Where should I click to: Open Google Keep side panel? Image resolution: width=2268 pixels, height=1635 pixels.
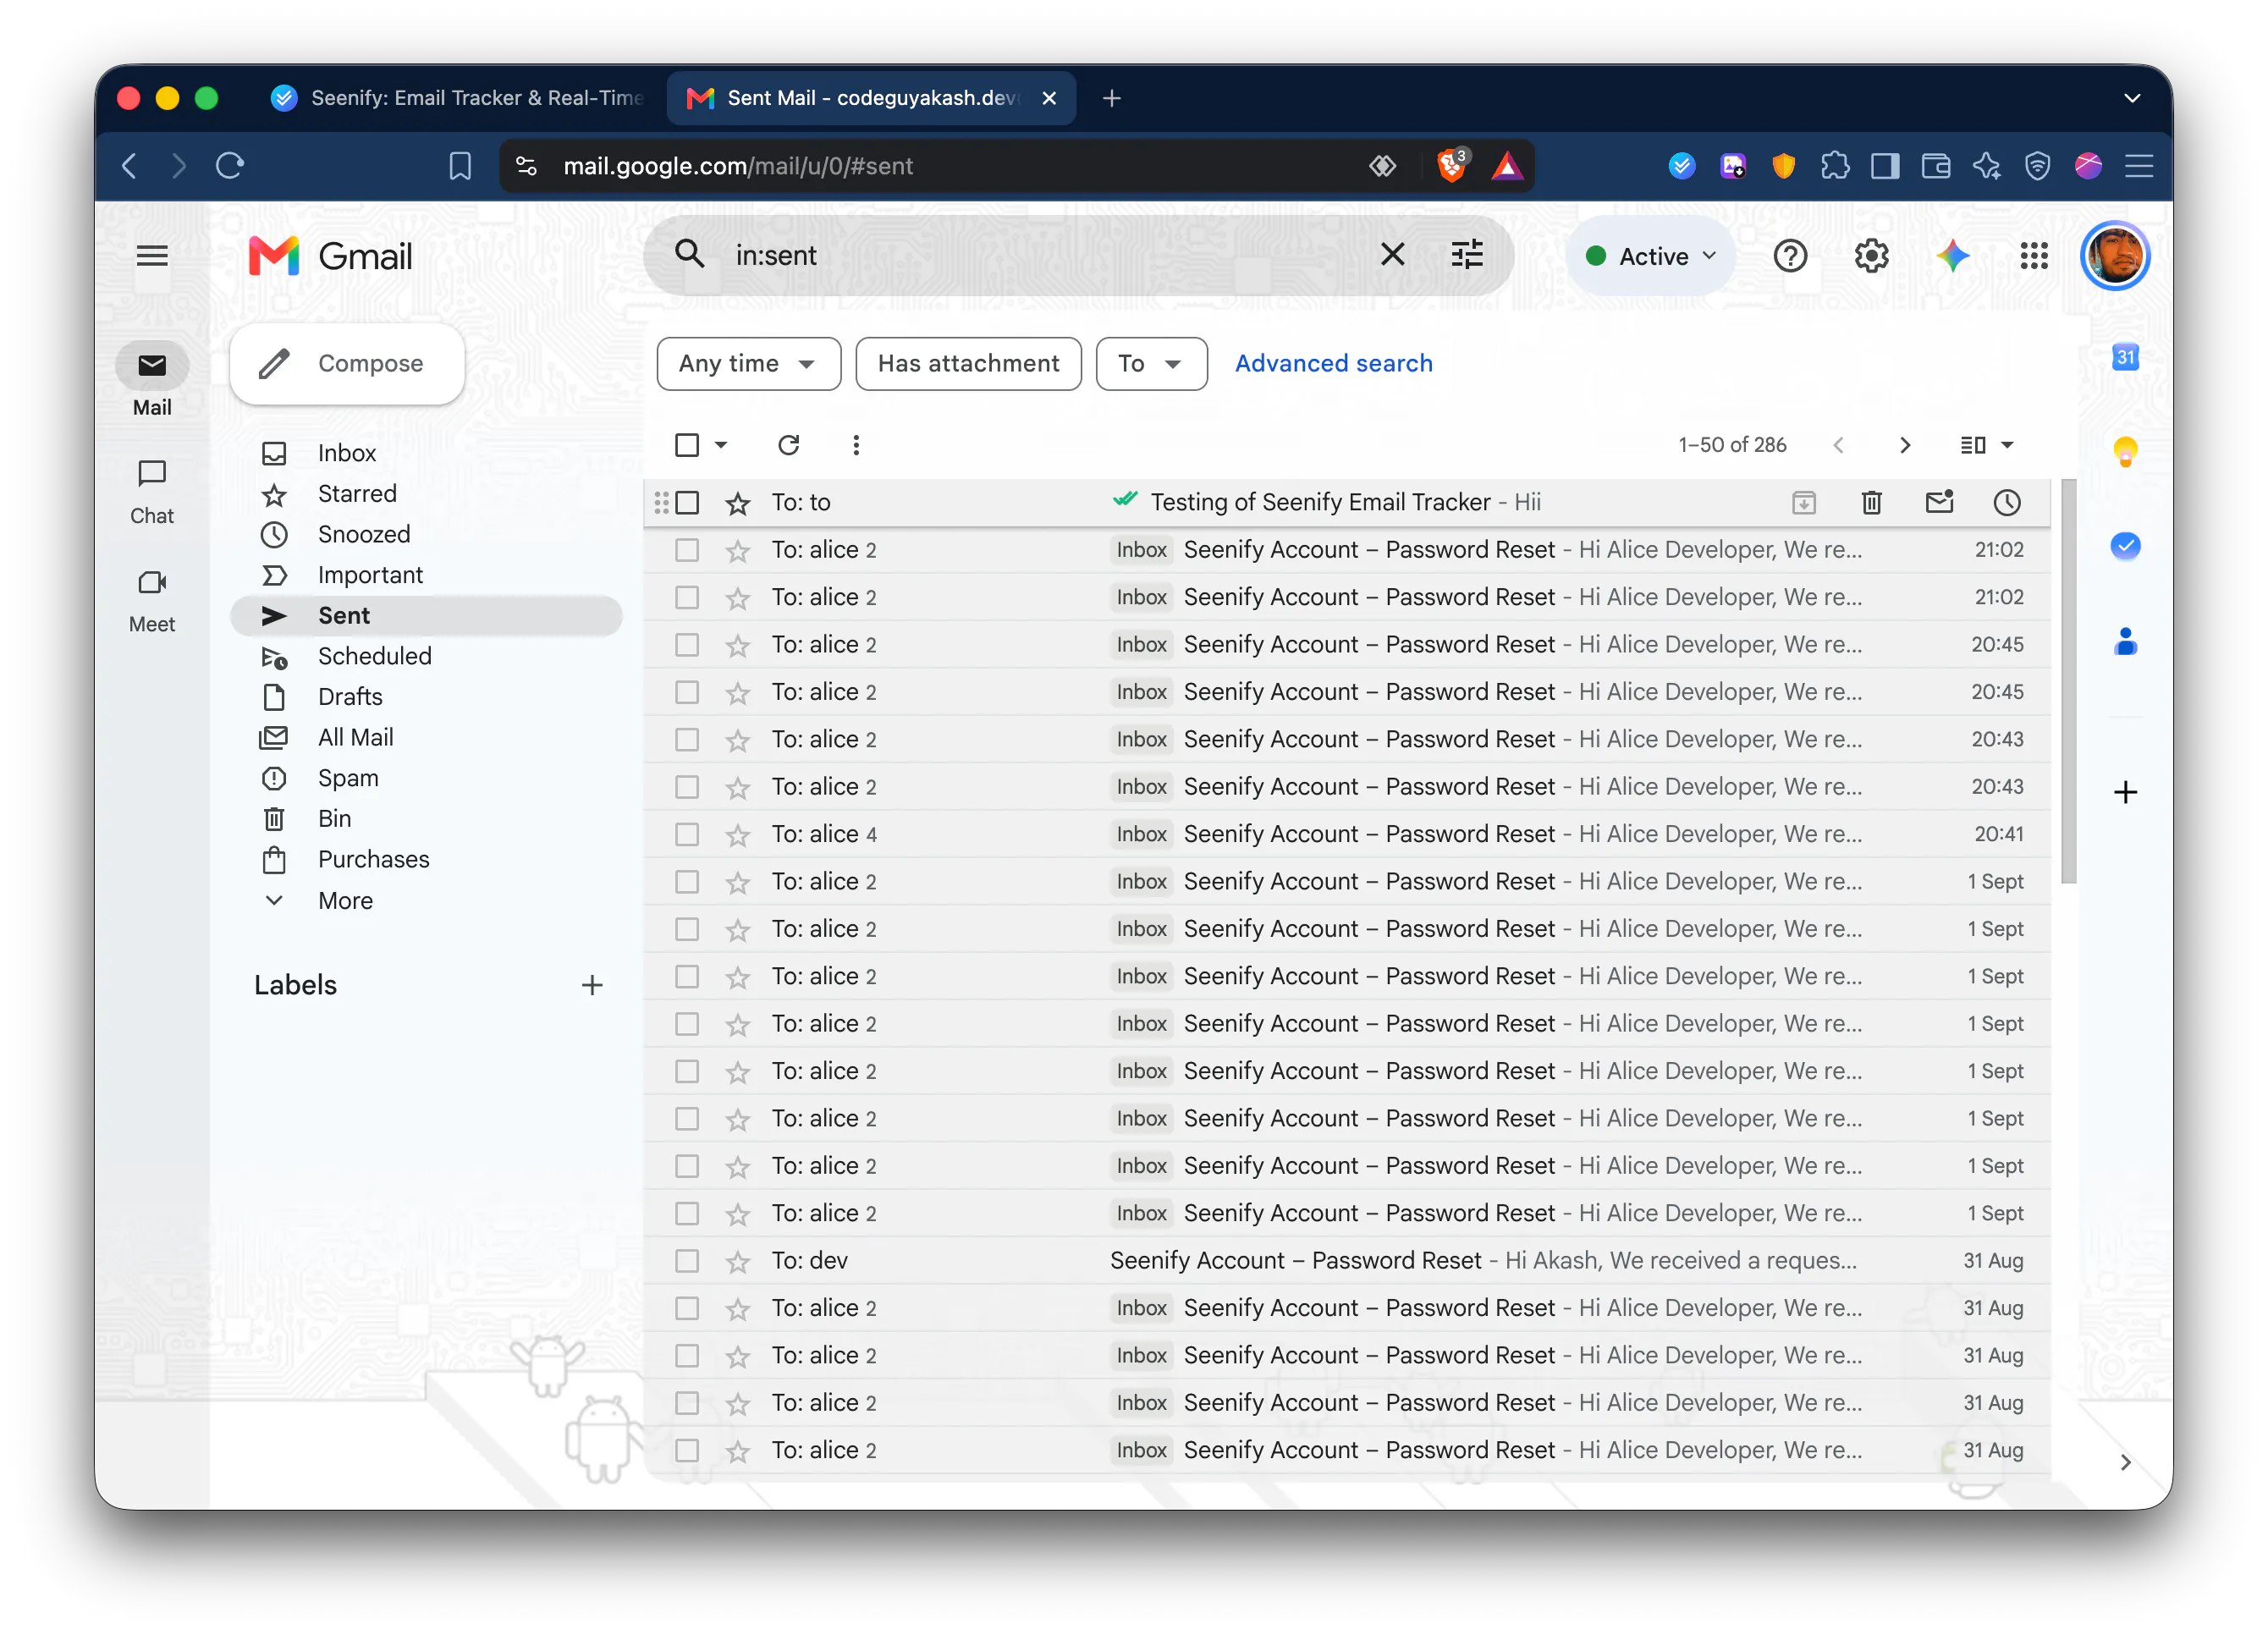coord(2125,452)
